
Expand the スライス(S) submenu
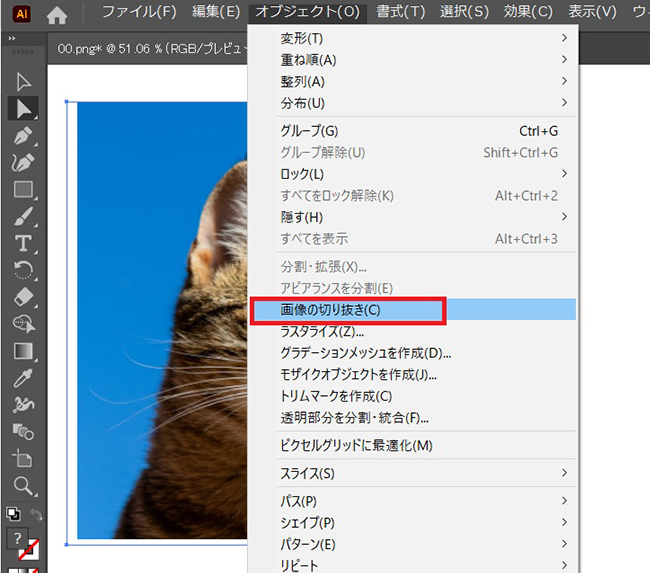[x=413, y=473]
